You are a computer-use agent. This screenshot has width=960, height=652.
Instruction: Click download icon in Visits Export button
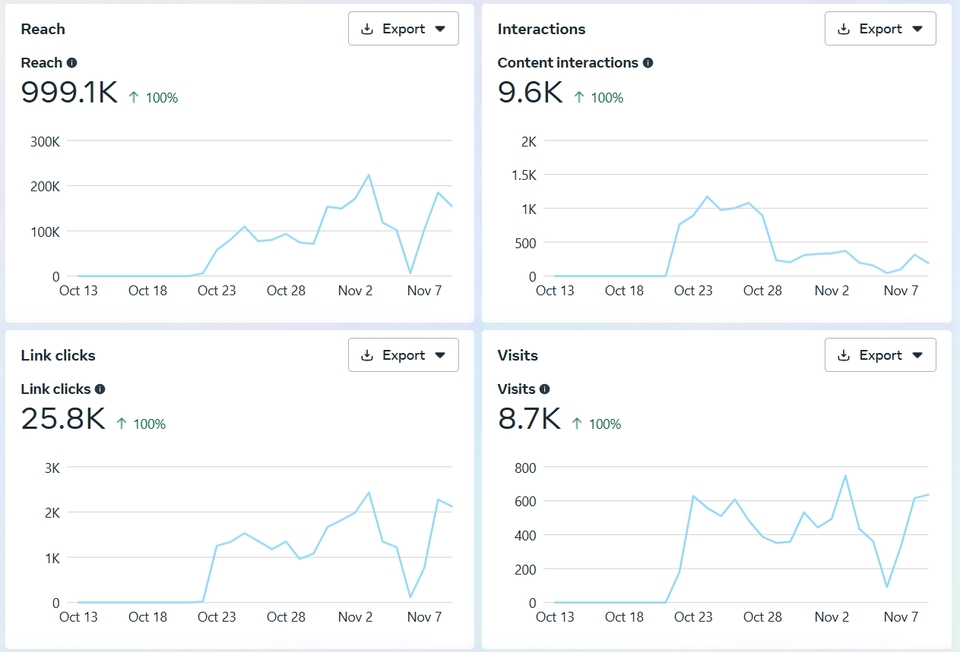coord(844,355)
